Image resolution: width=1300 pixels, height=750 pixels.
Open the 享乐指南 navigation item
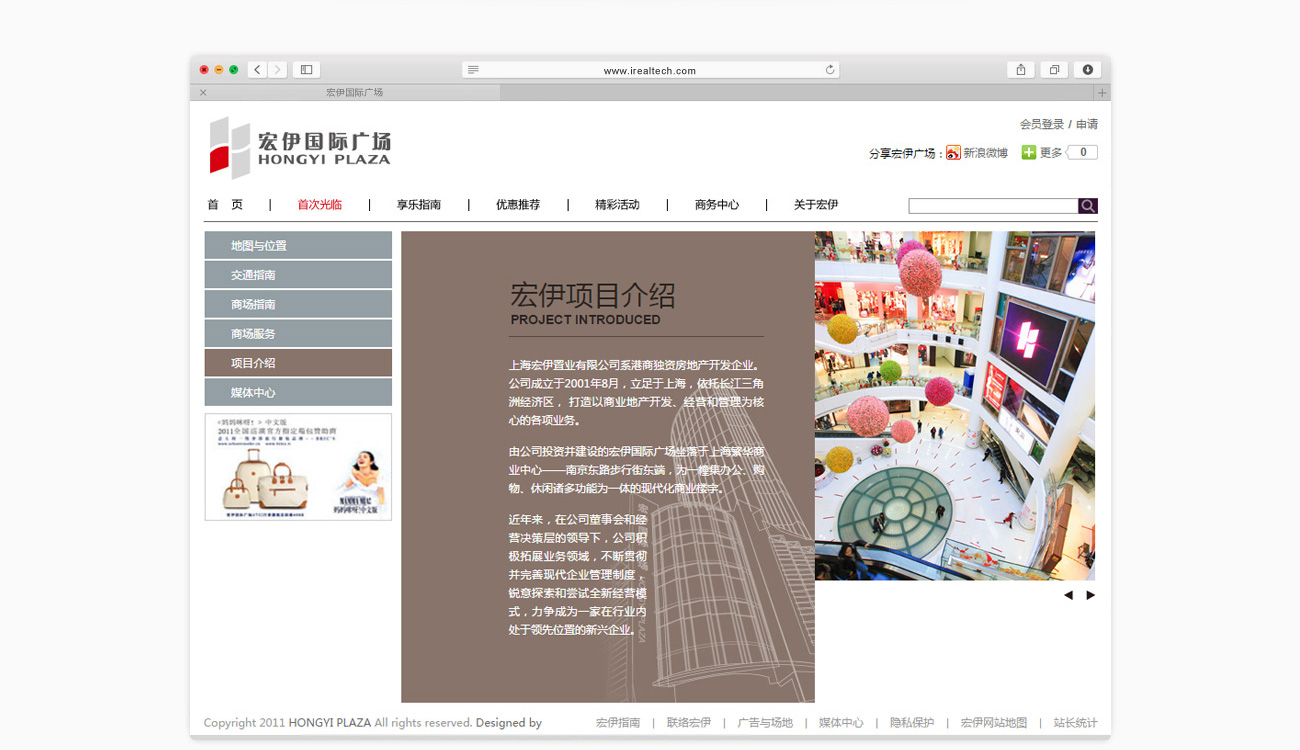coord(419,205)
